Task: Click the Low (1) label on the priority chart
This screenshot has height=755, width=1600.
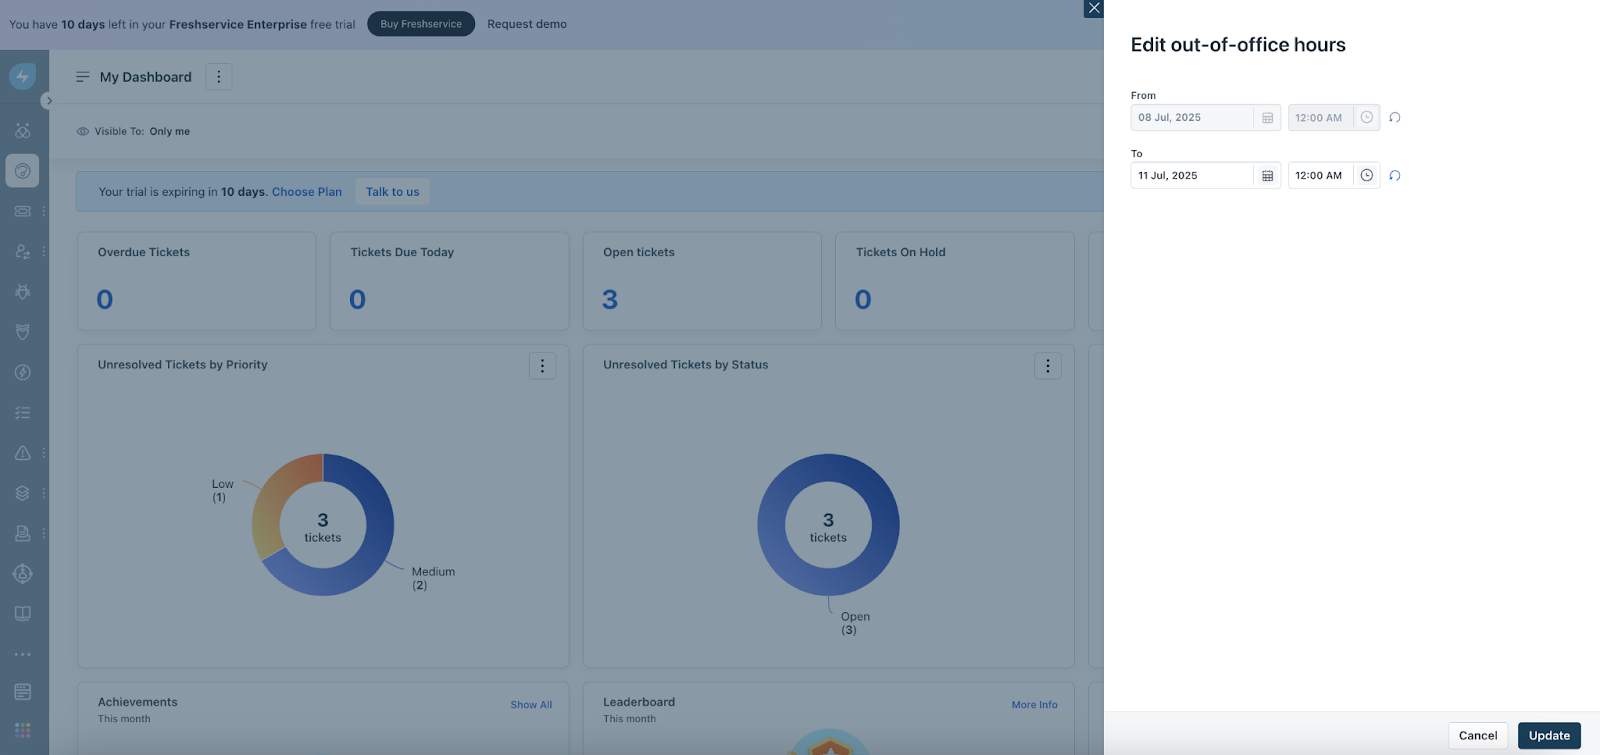Action: [x=222, y=490]
